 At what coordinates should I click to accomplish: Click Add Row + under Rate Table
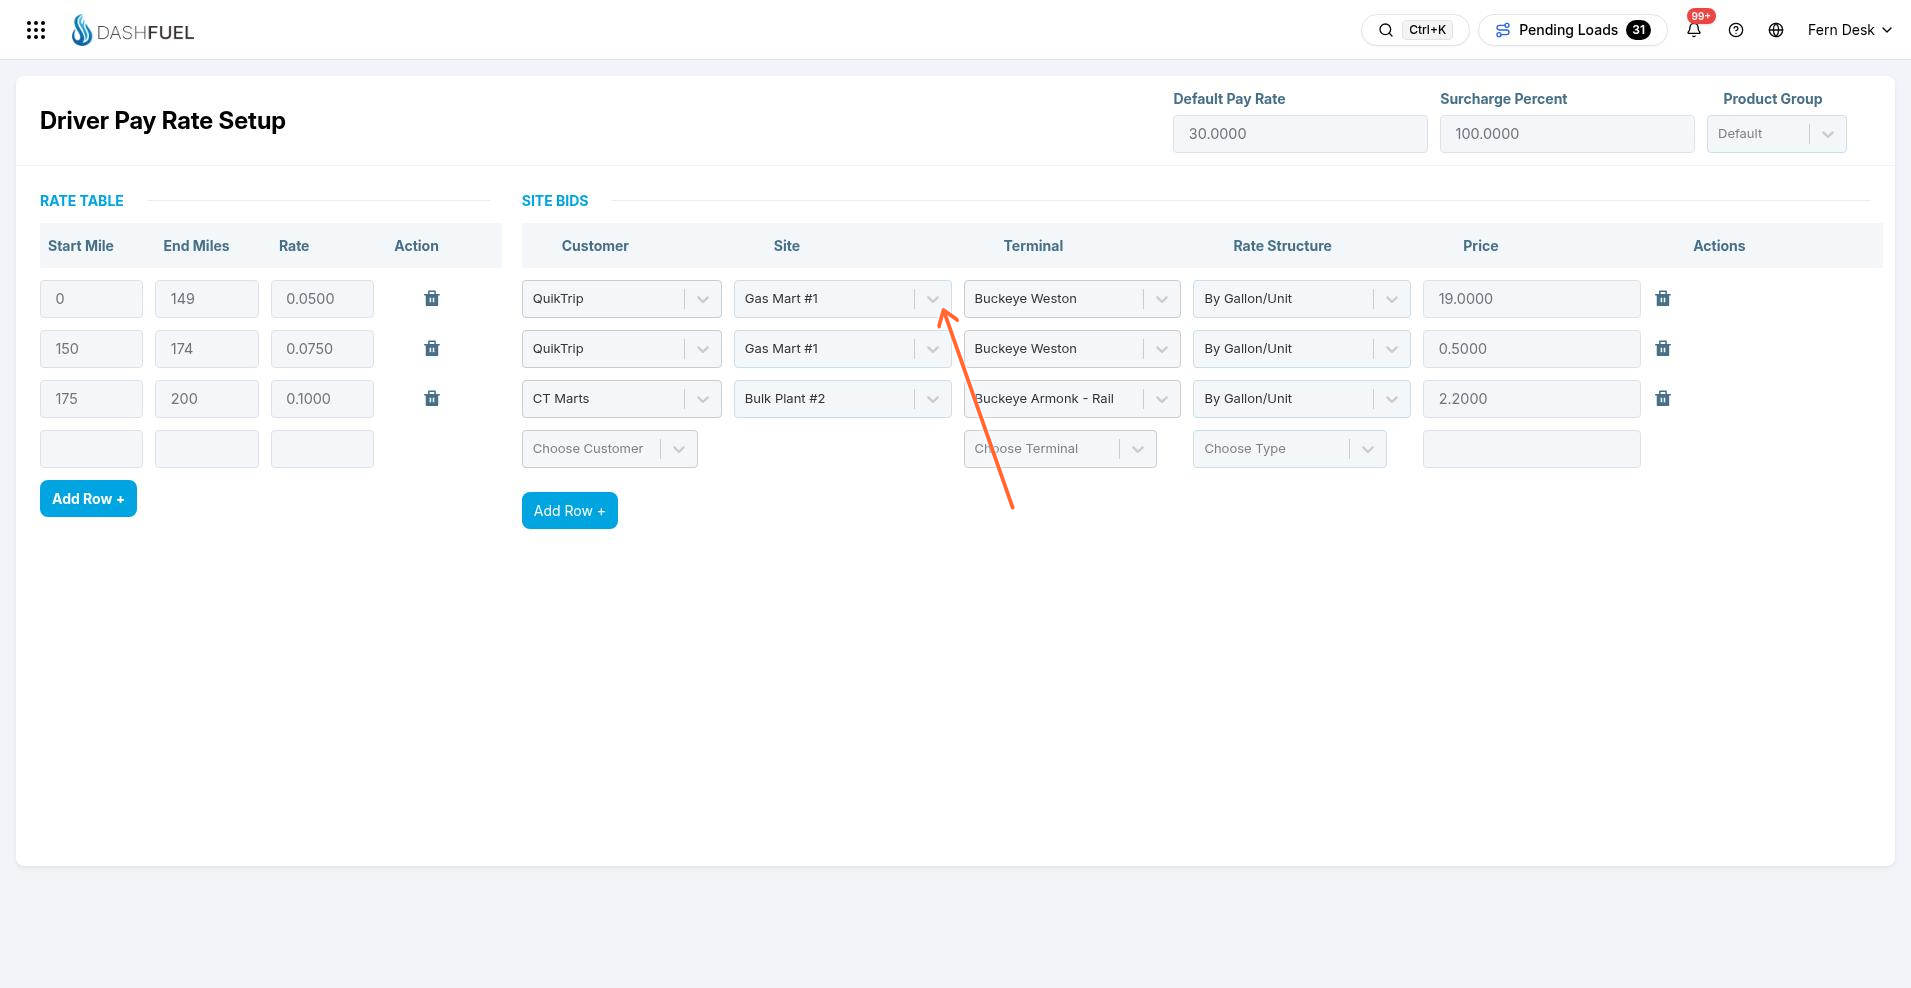(x=88, y=499)
